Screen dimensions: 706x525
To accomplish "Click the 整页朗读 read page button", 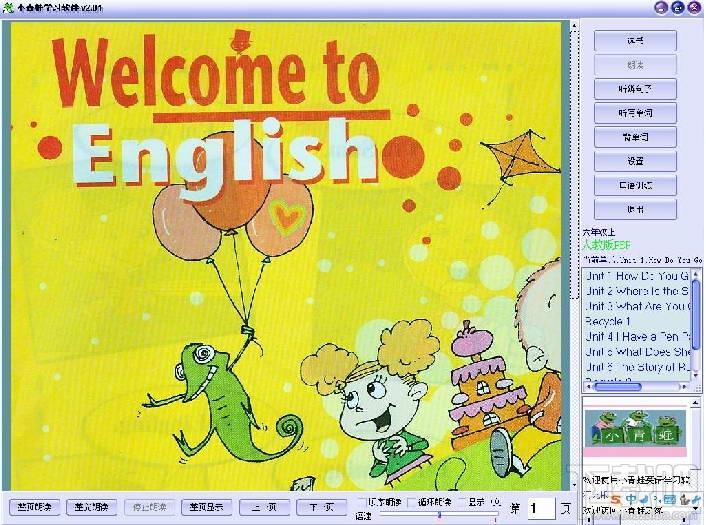I will (x=34, y=507).
